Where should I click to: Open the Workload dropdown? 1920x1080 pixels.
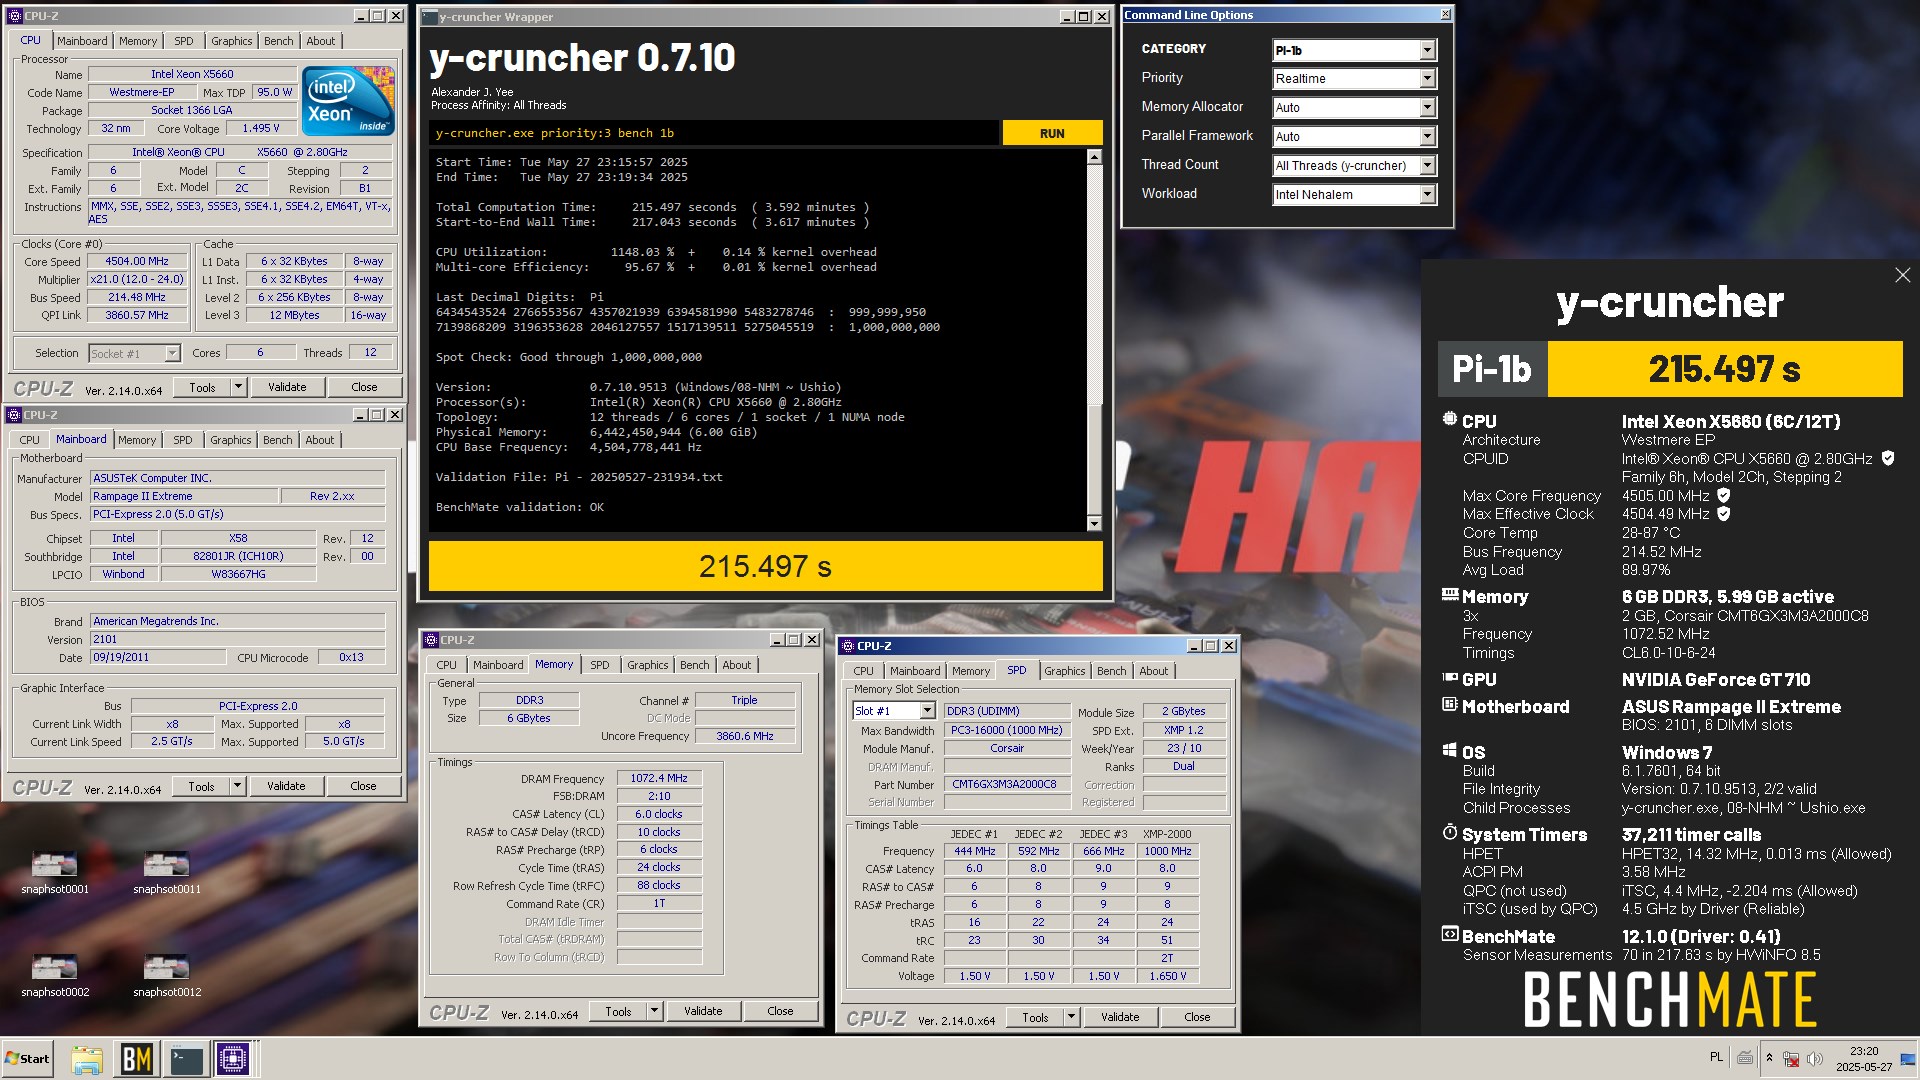click(x=1354, y=194)
